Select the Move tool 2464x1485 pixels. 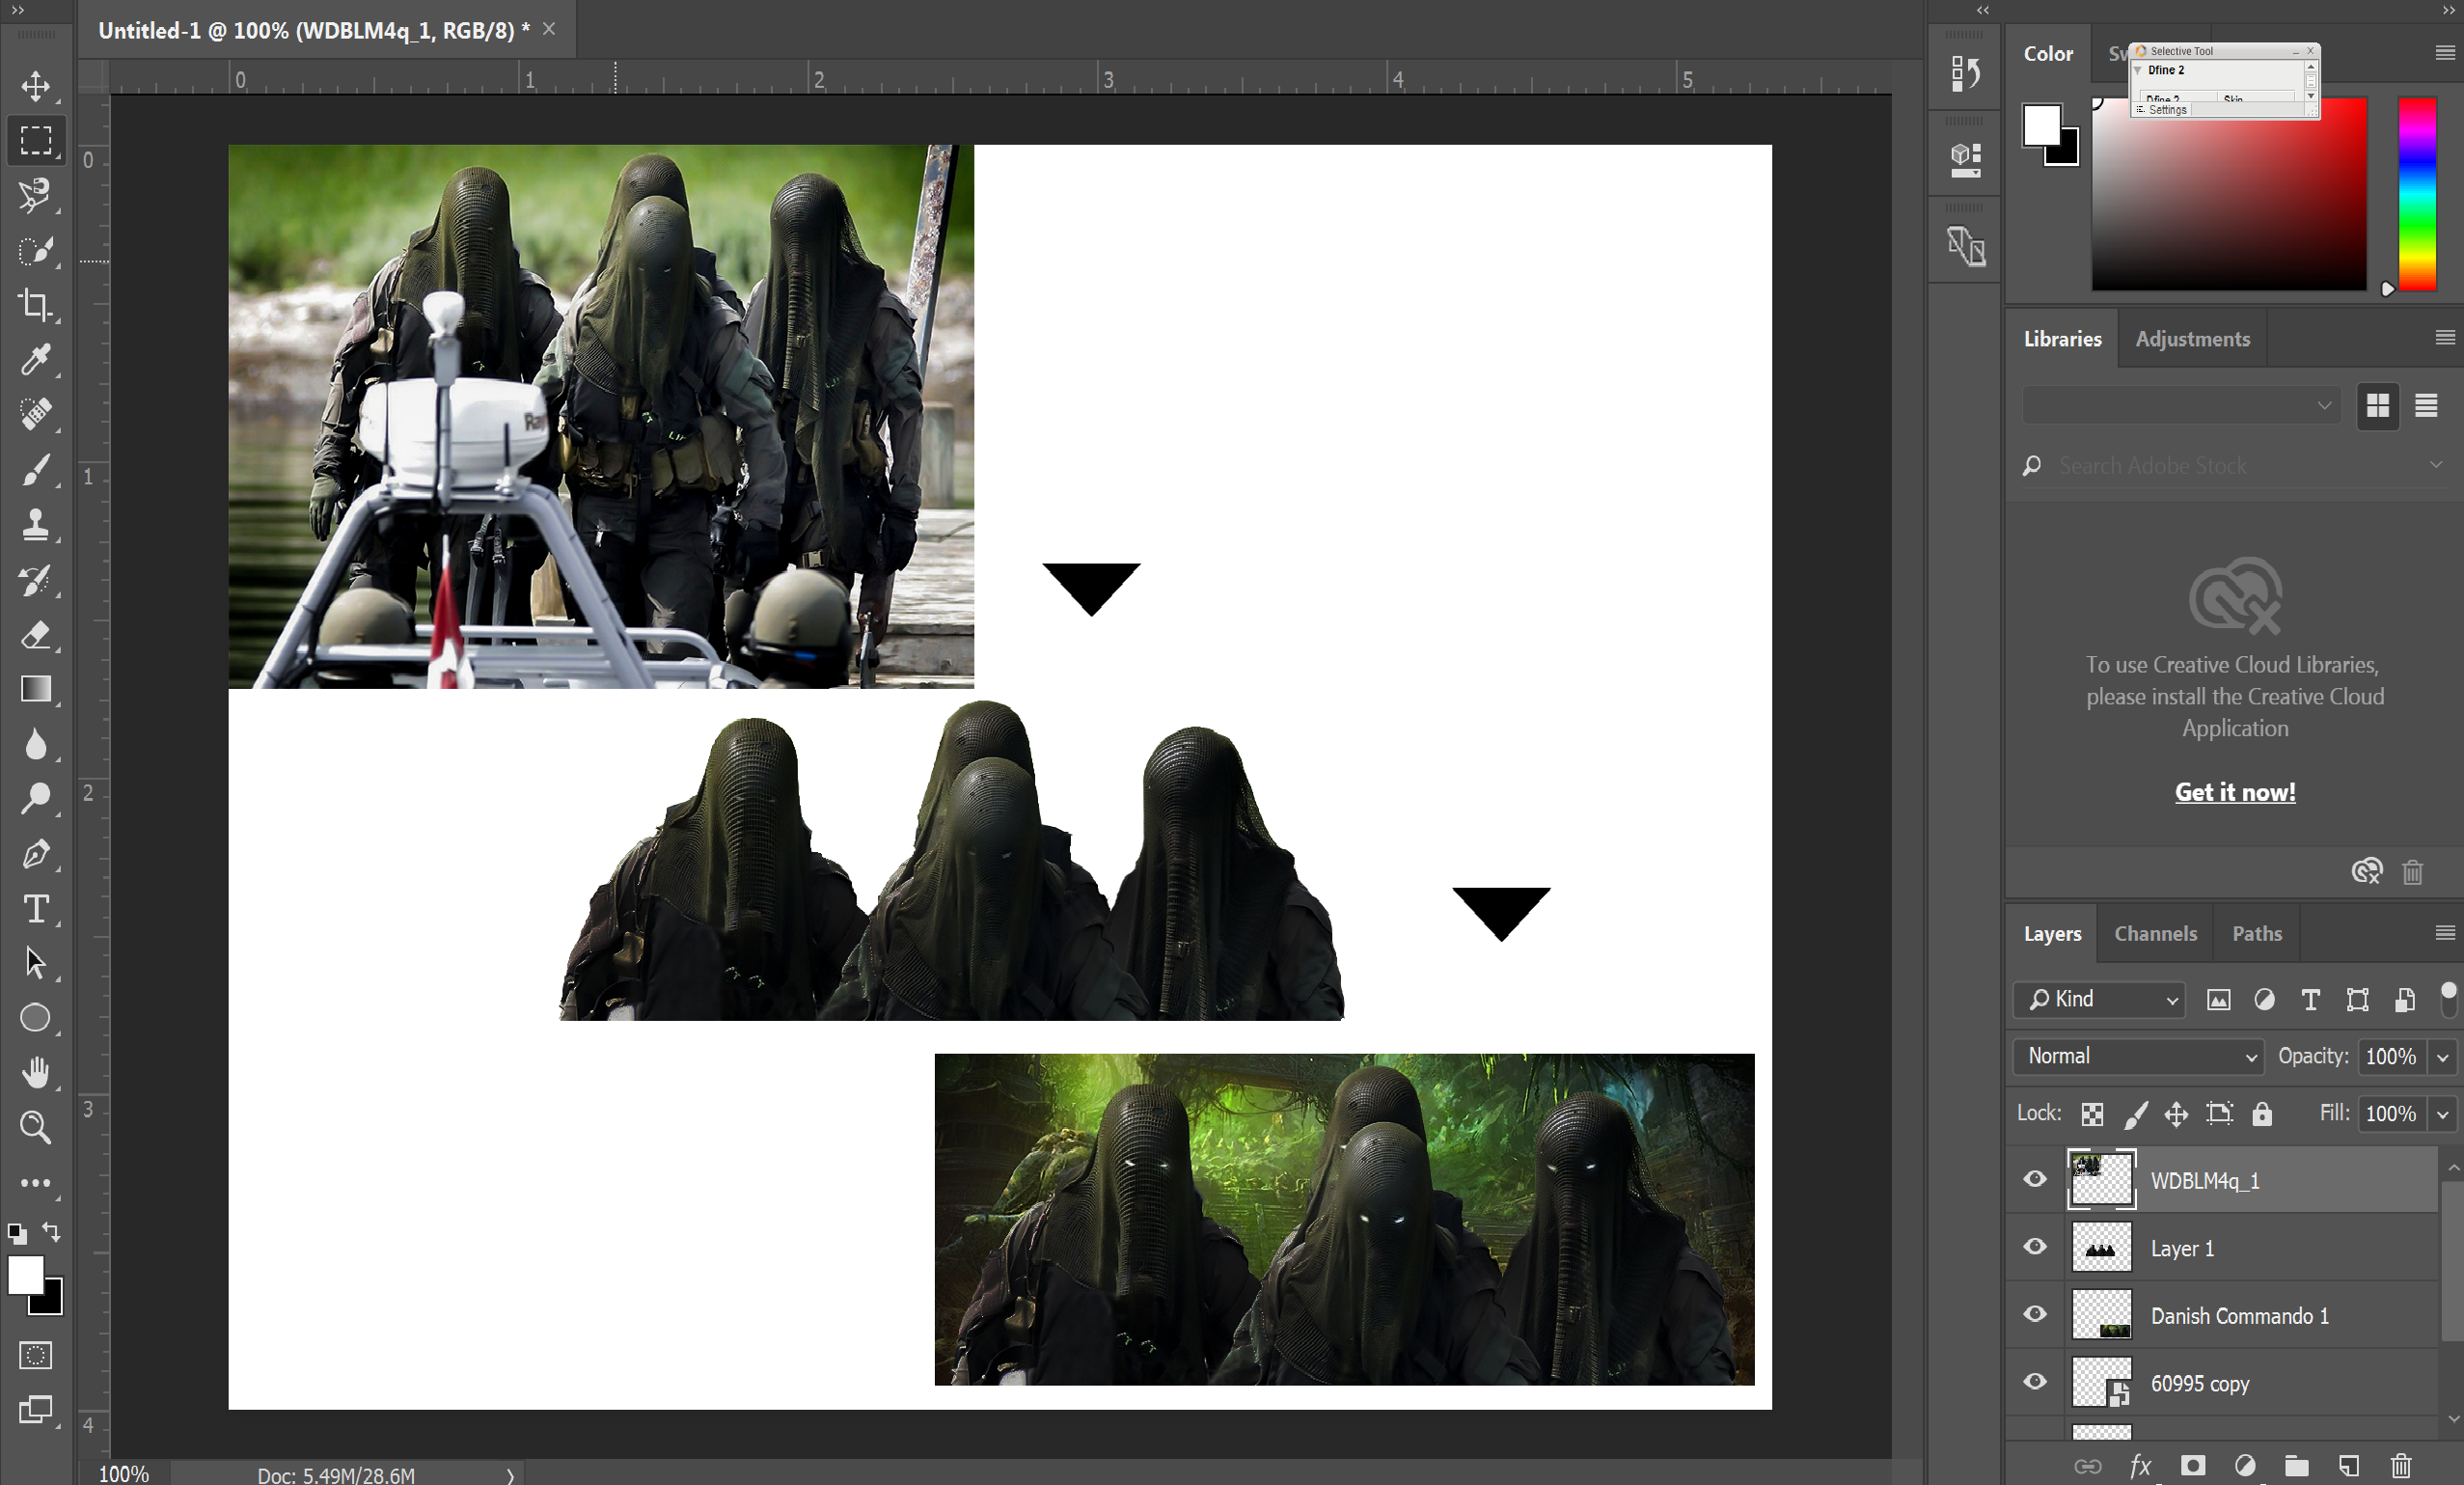coord(36,87)
